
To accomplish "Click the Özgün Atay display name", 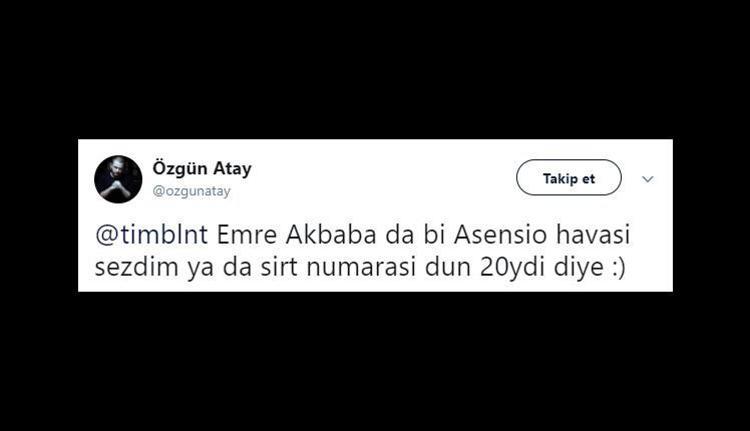I will 202,168.
